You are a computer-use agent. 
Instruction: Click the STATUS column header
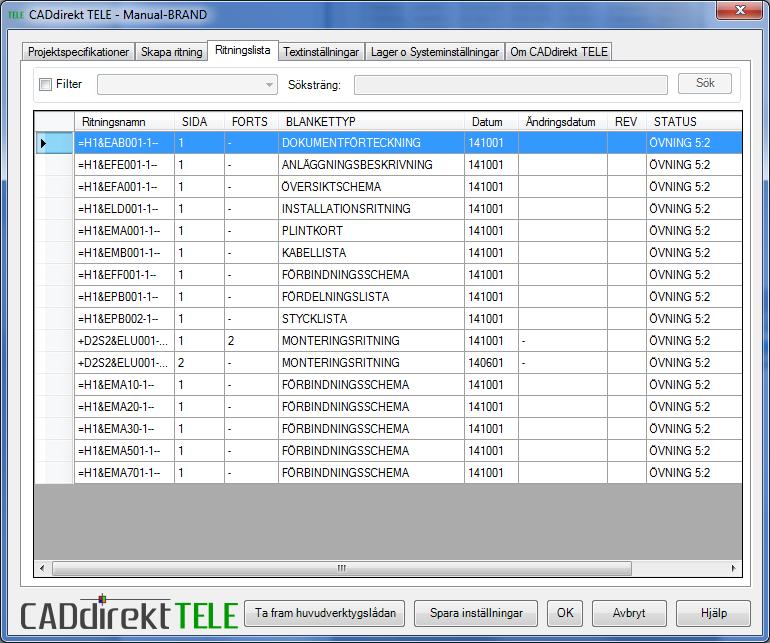[694, 122]
